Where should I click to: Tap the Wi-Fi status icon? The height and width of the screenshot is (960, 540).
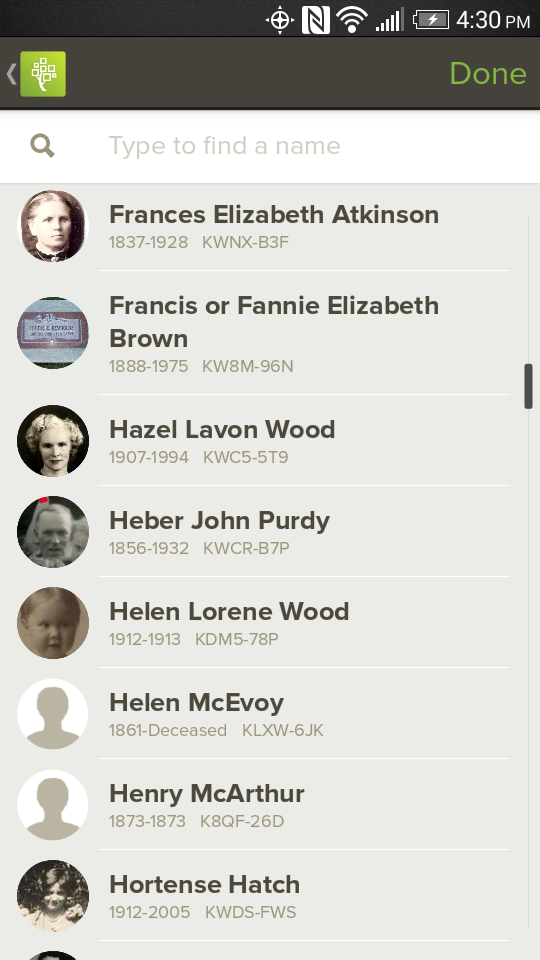[352, 20]
